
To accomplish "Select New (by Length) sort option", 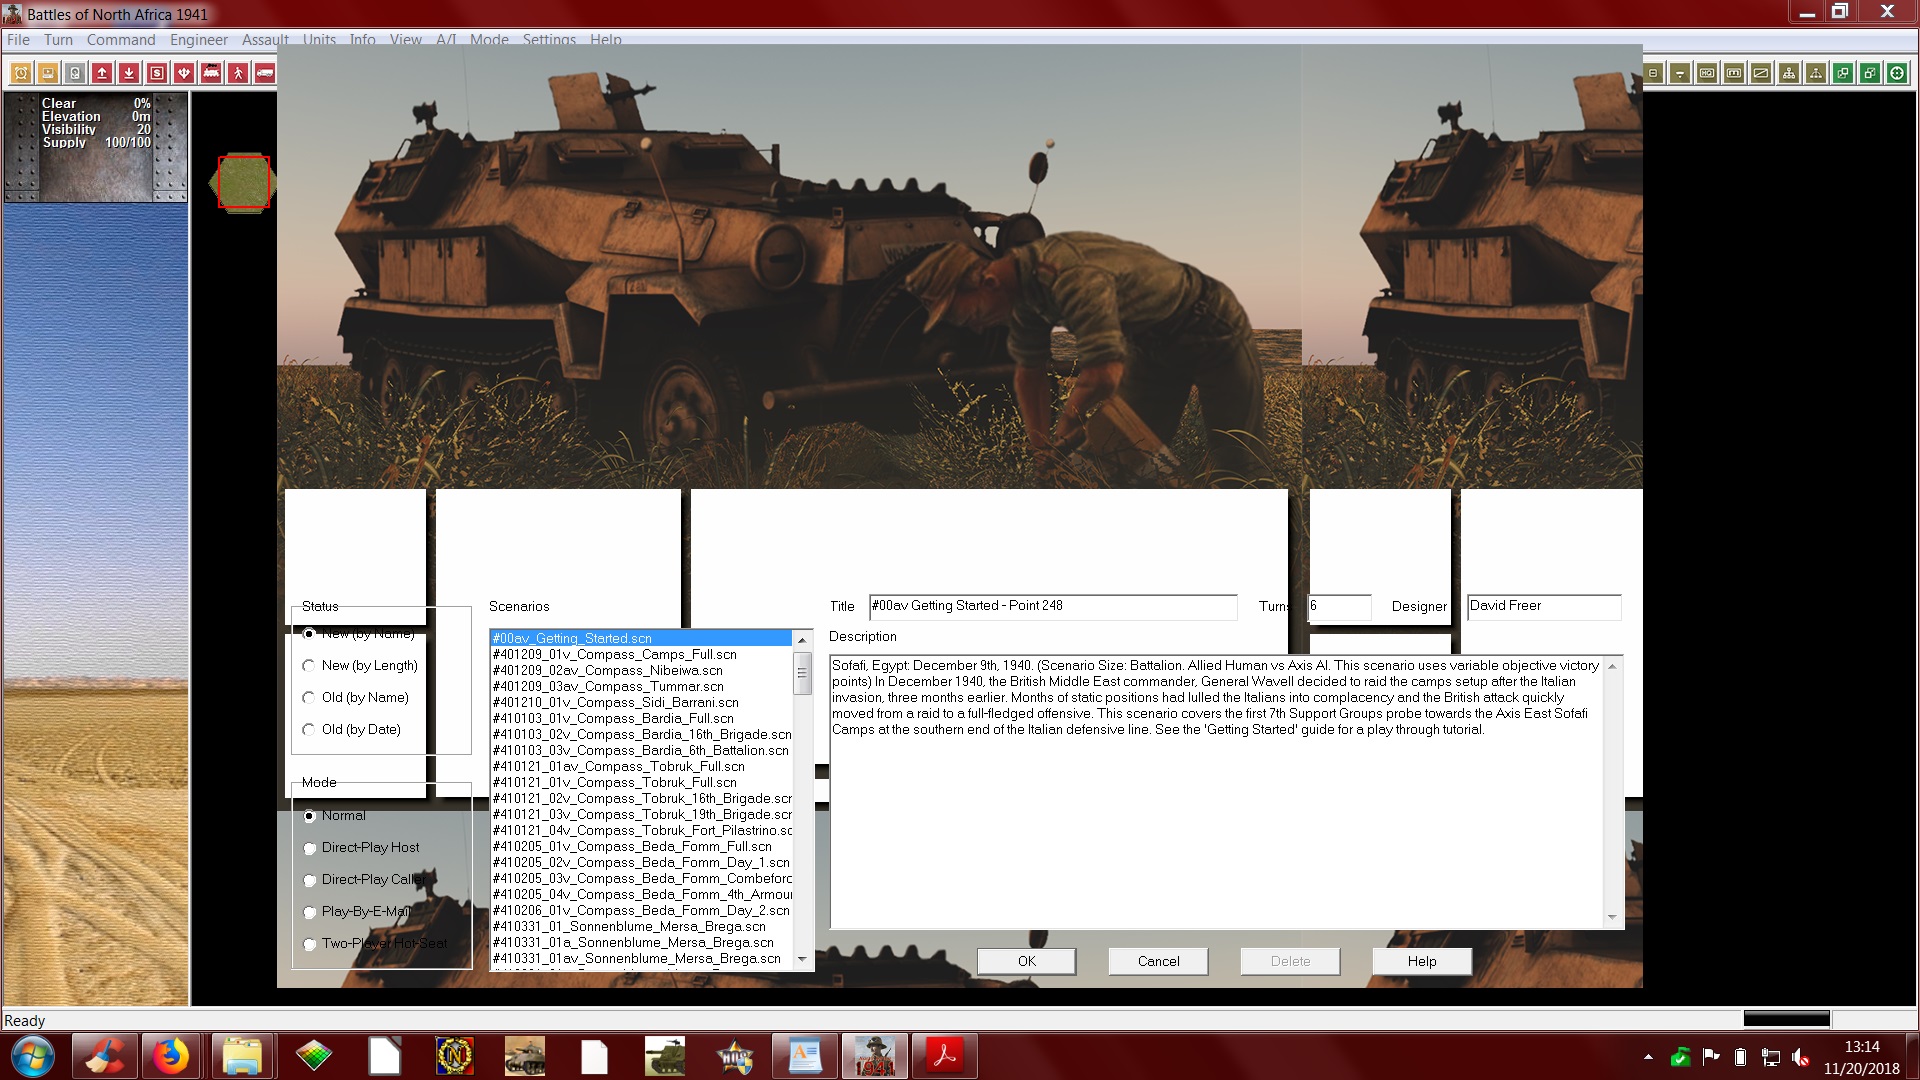I will (360, 666).
